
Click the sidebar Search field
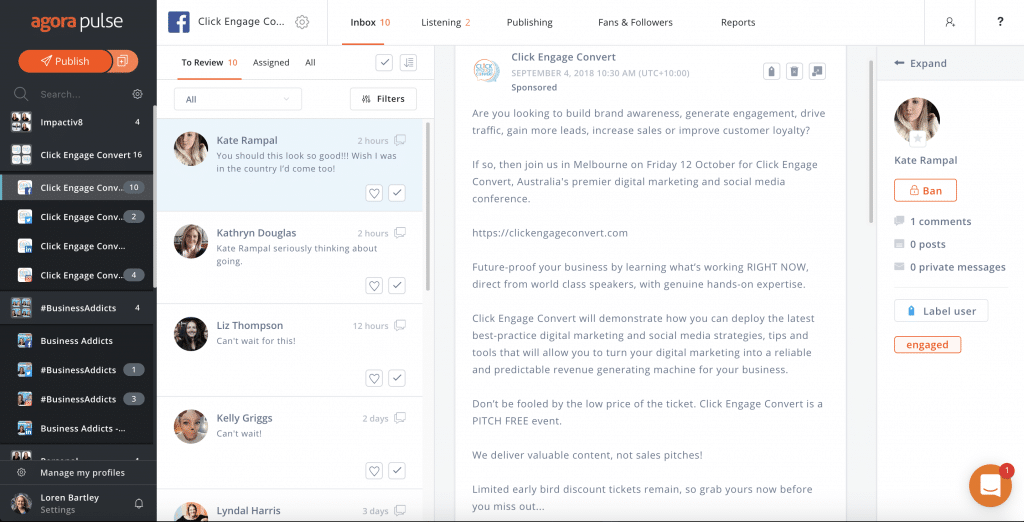(x=75, y=94)
